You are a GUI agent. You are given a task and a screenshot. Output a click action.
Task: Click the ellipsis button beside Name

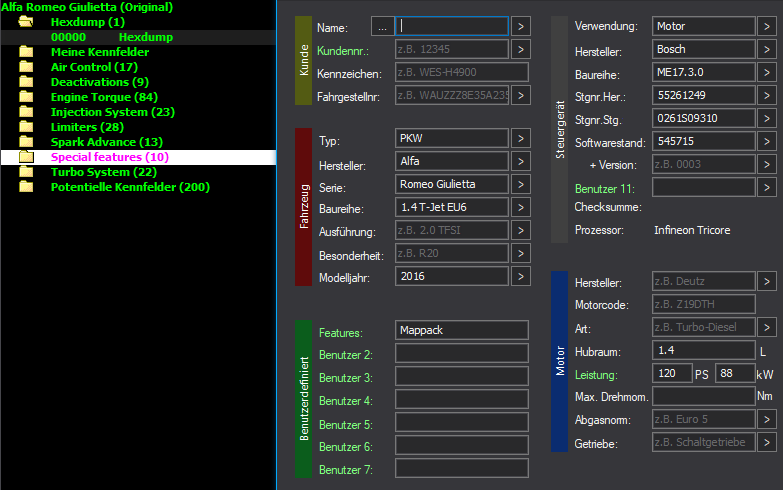[x=382, y=26]
